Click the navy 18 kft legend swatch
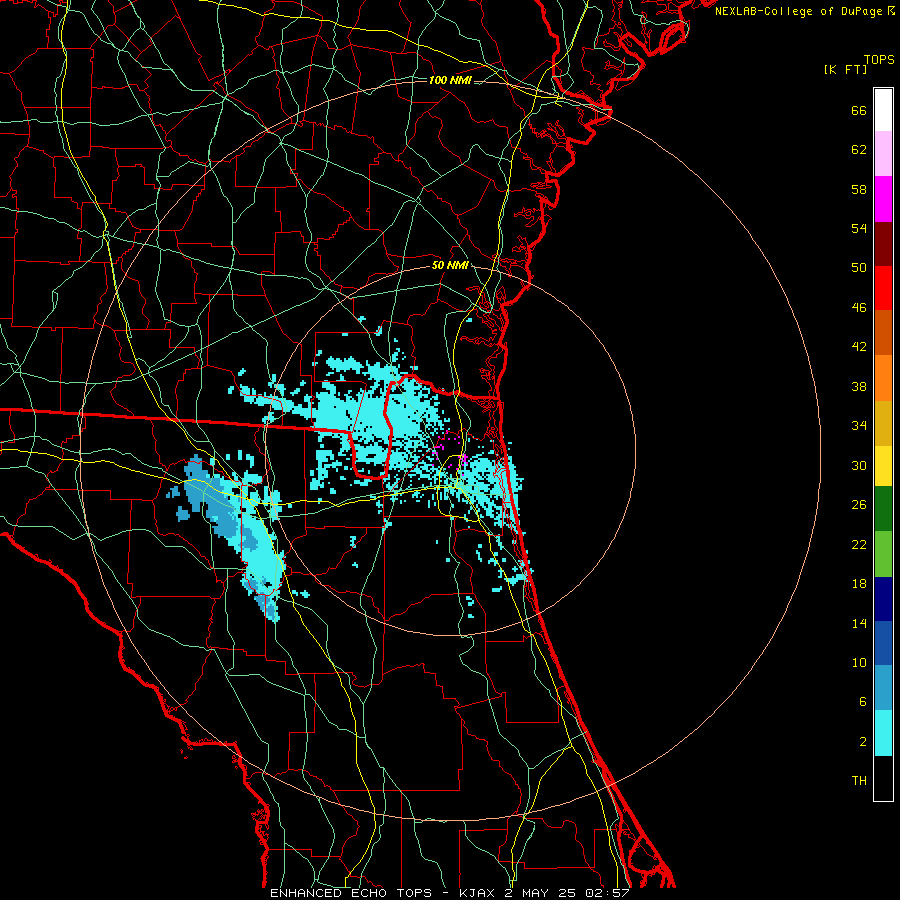 tap(883, 599)
